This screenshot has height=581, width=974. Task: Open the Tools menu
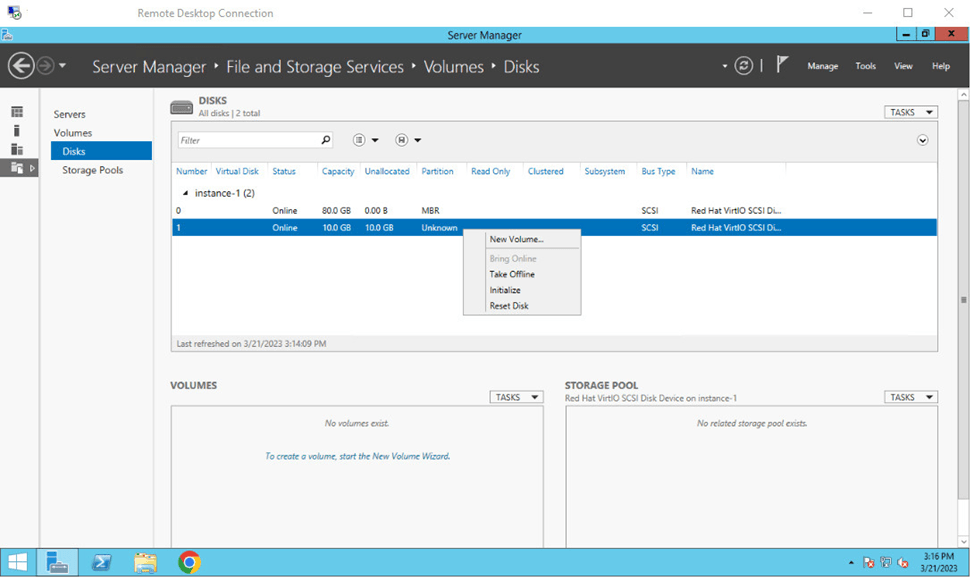pos(865,66)
